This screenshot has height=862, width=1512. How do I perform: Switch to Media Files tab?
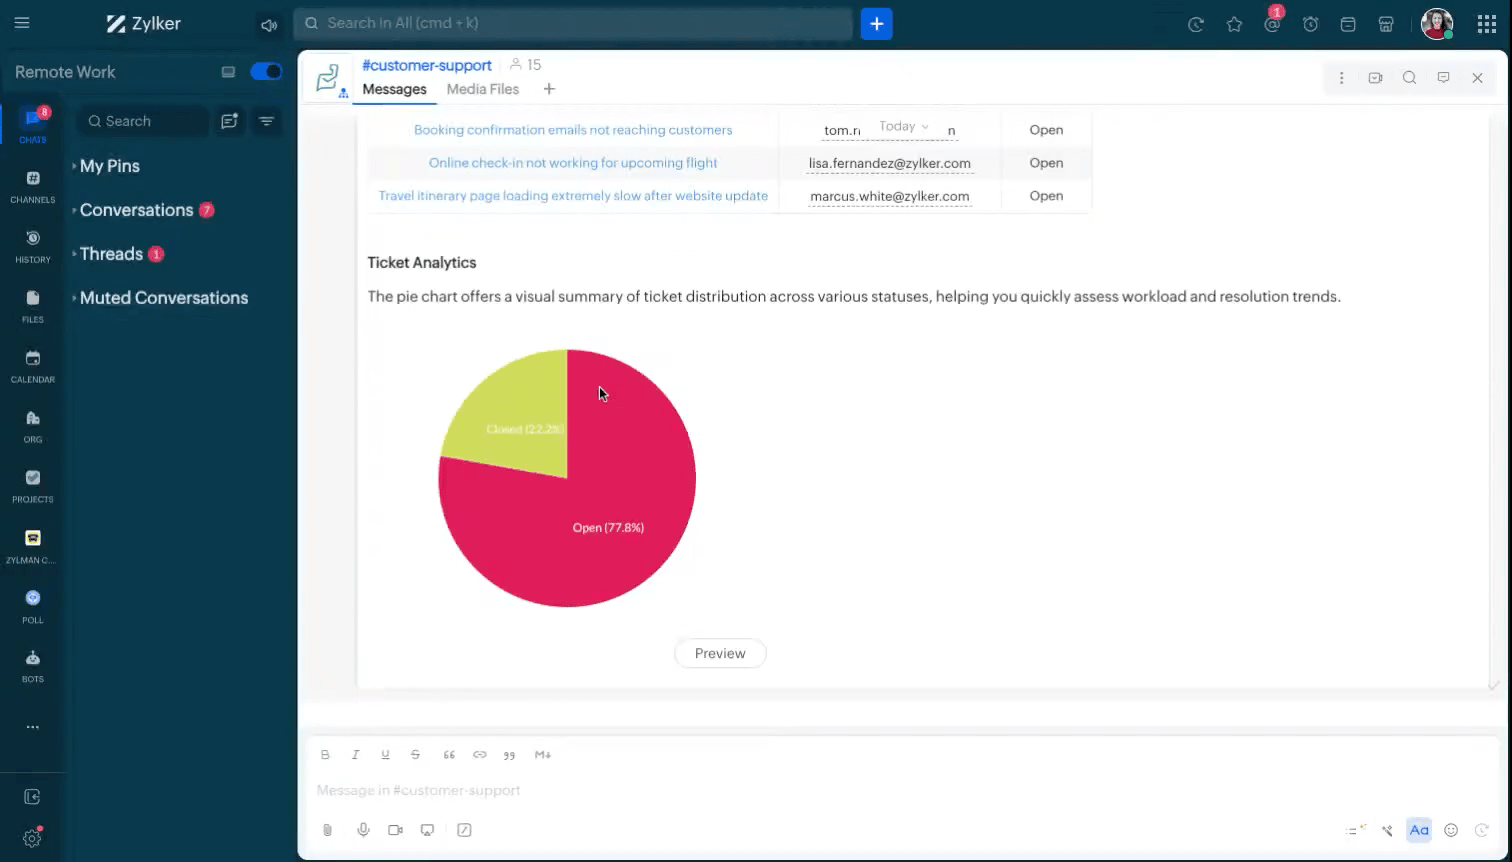point(483,89)
